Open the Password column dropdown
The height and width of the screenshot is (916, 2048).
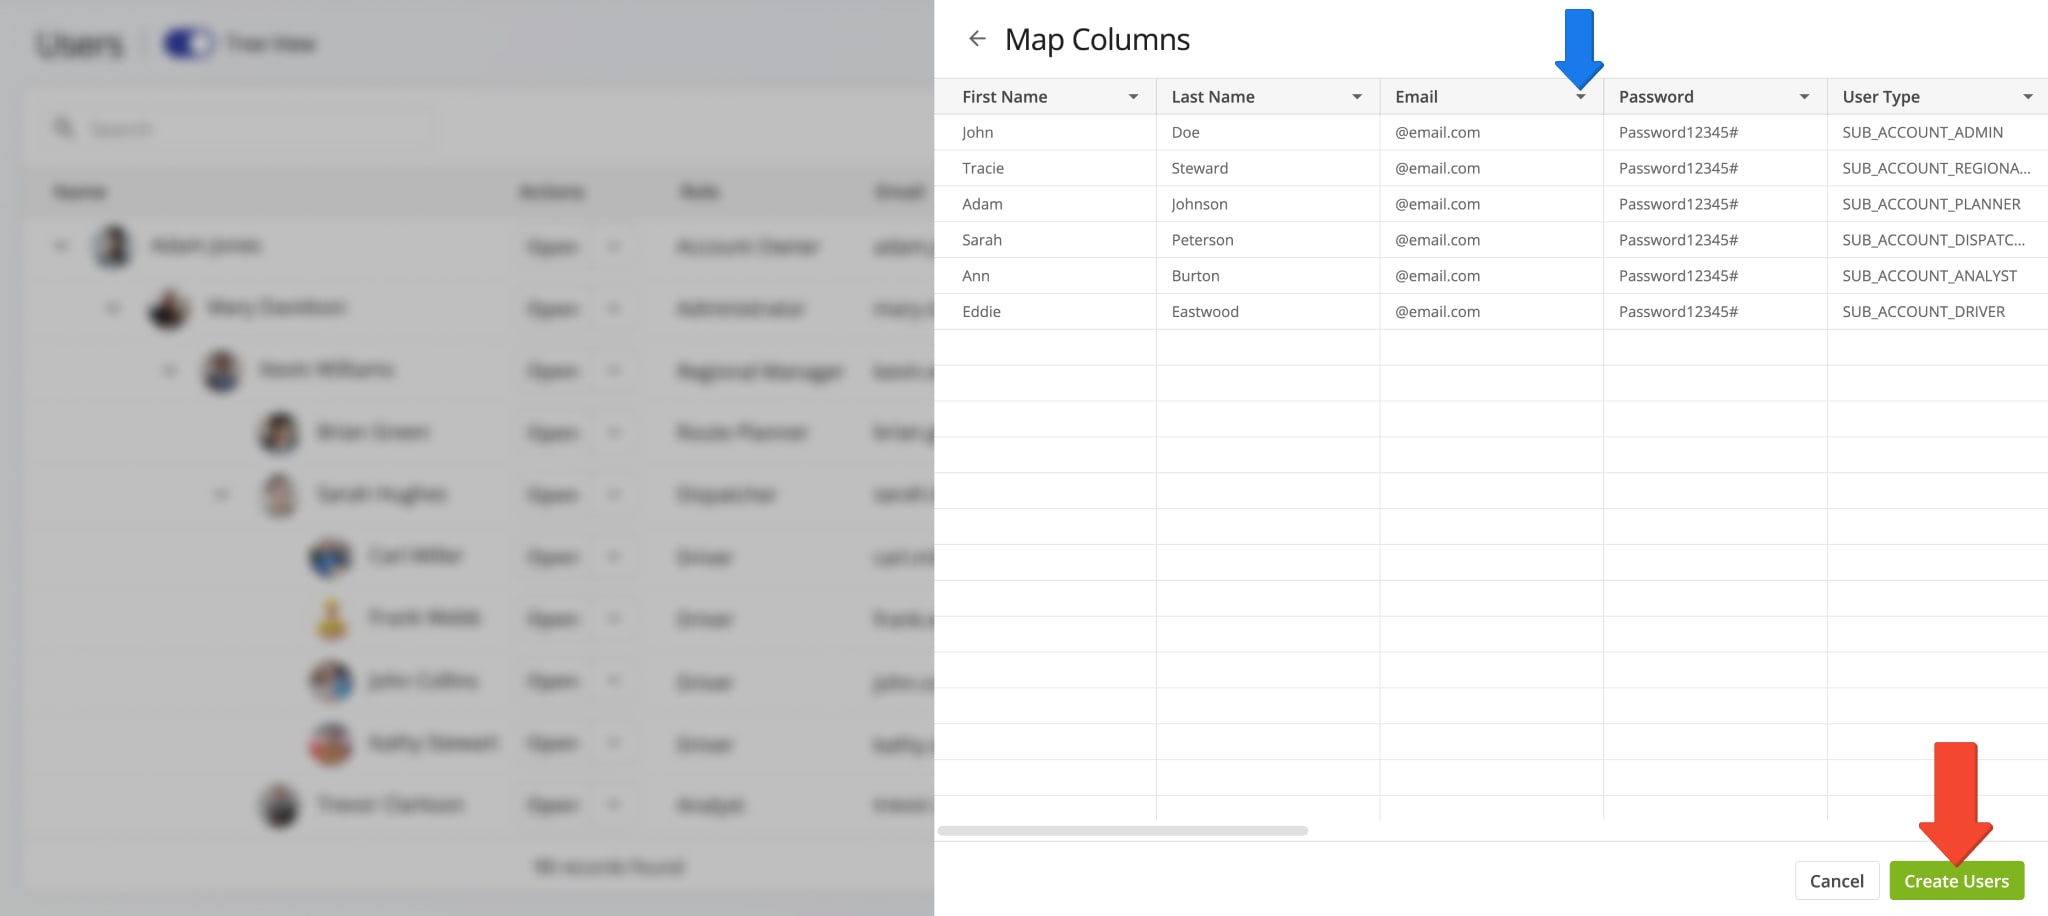click(1805, 97)
